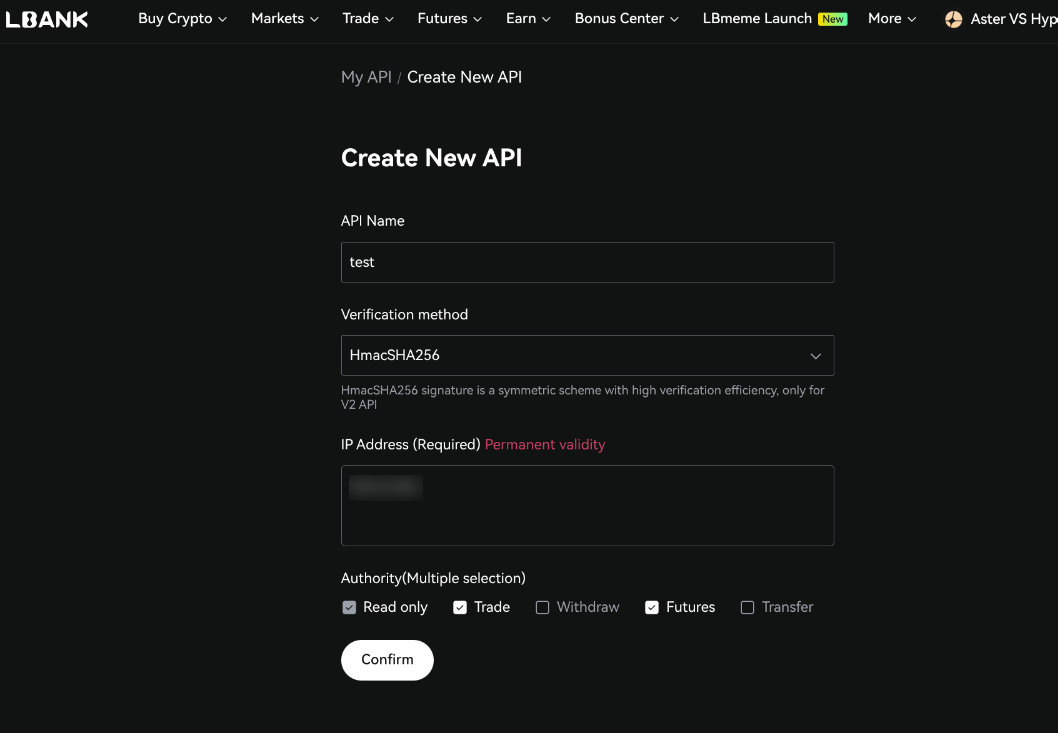Click the Authority(Multiple selection) label

pyautogui.click(x=433, y=578)
